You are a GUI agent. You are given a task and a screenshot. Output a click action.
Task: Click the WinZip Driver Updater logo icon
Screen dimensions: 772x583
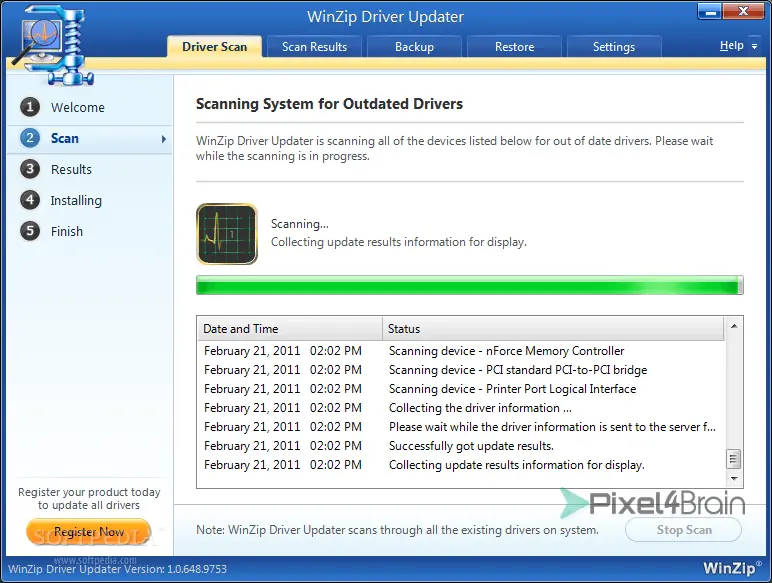coord(53,44)
